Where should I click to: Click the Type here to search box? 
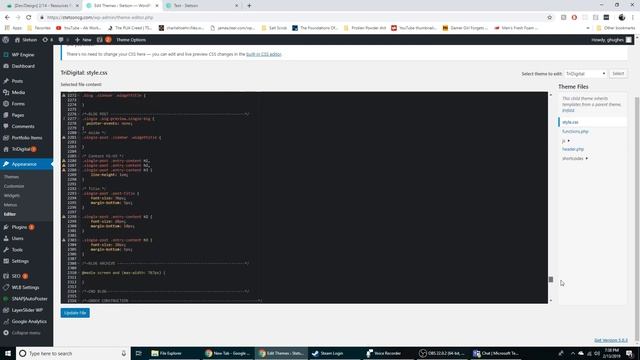click(73, 353)
